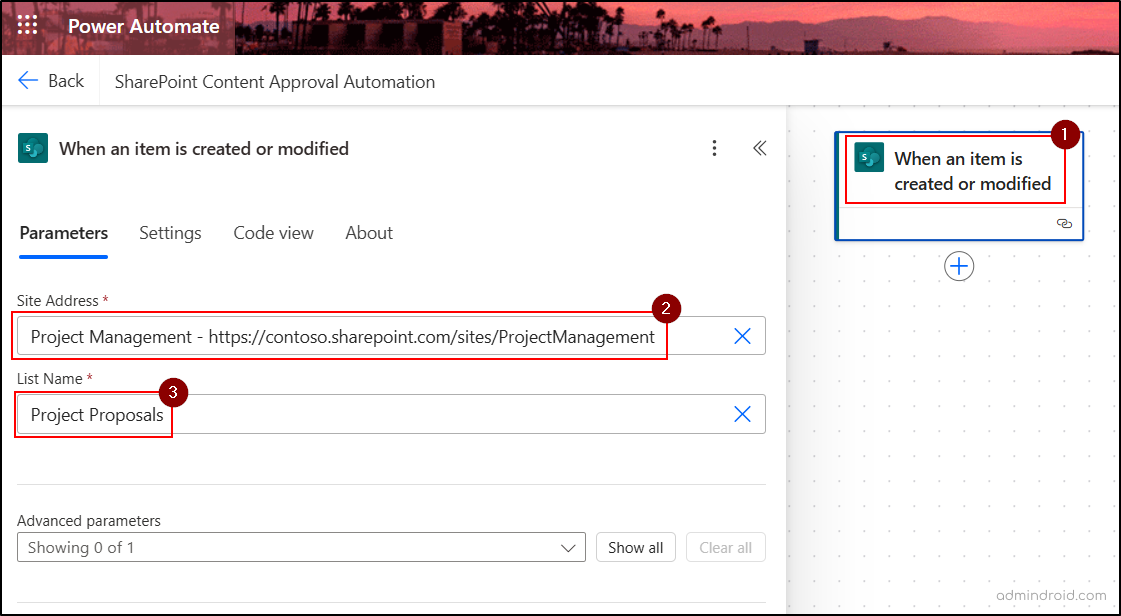Click inside the Site Address input field
Screen dimensions: 1121x616
point(340,335)
